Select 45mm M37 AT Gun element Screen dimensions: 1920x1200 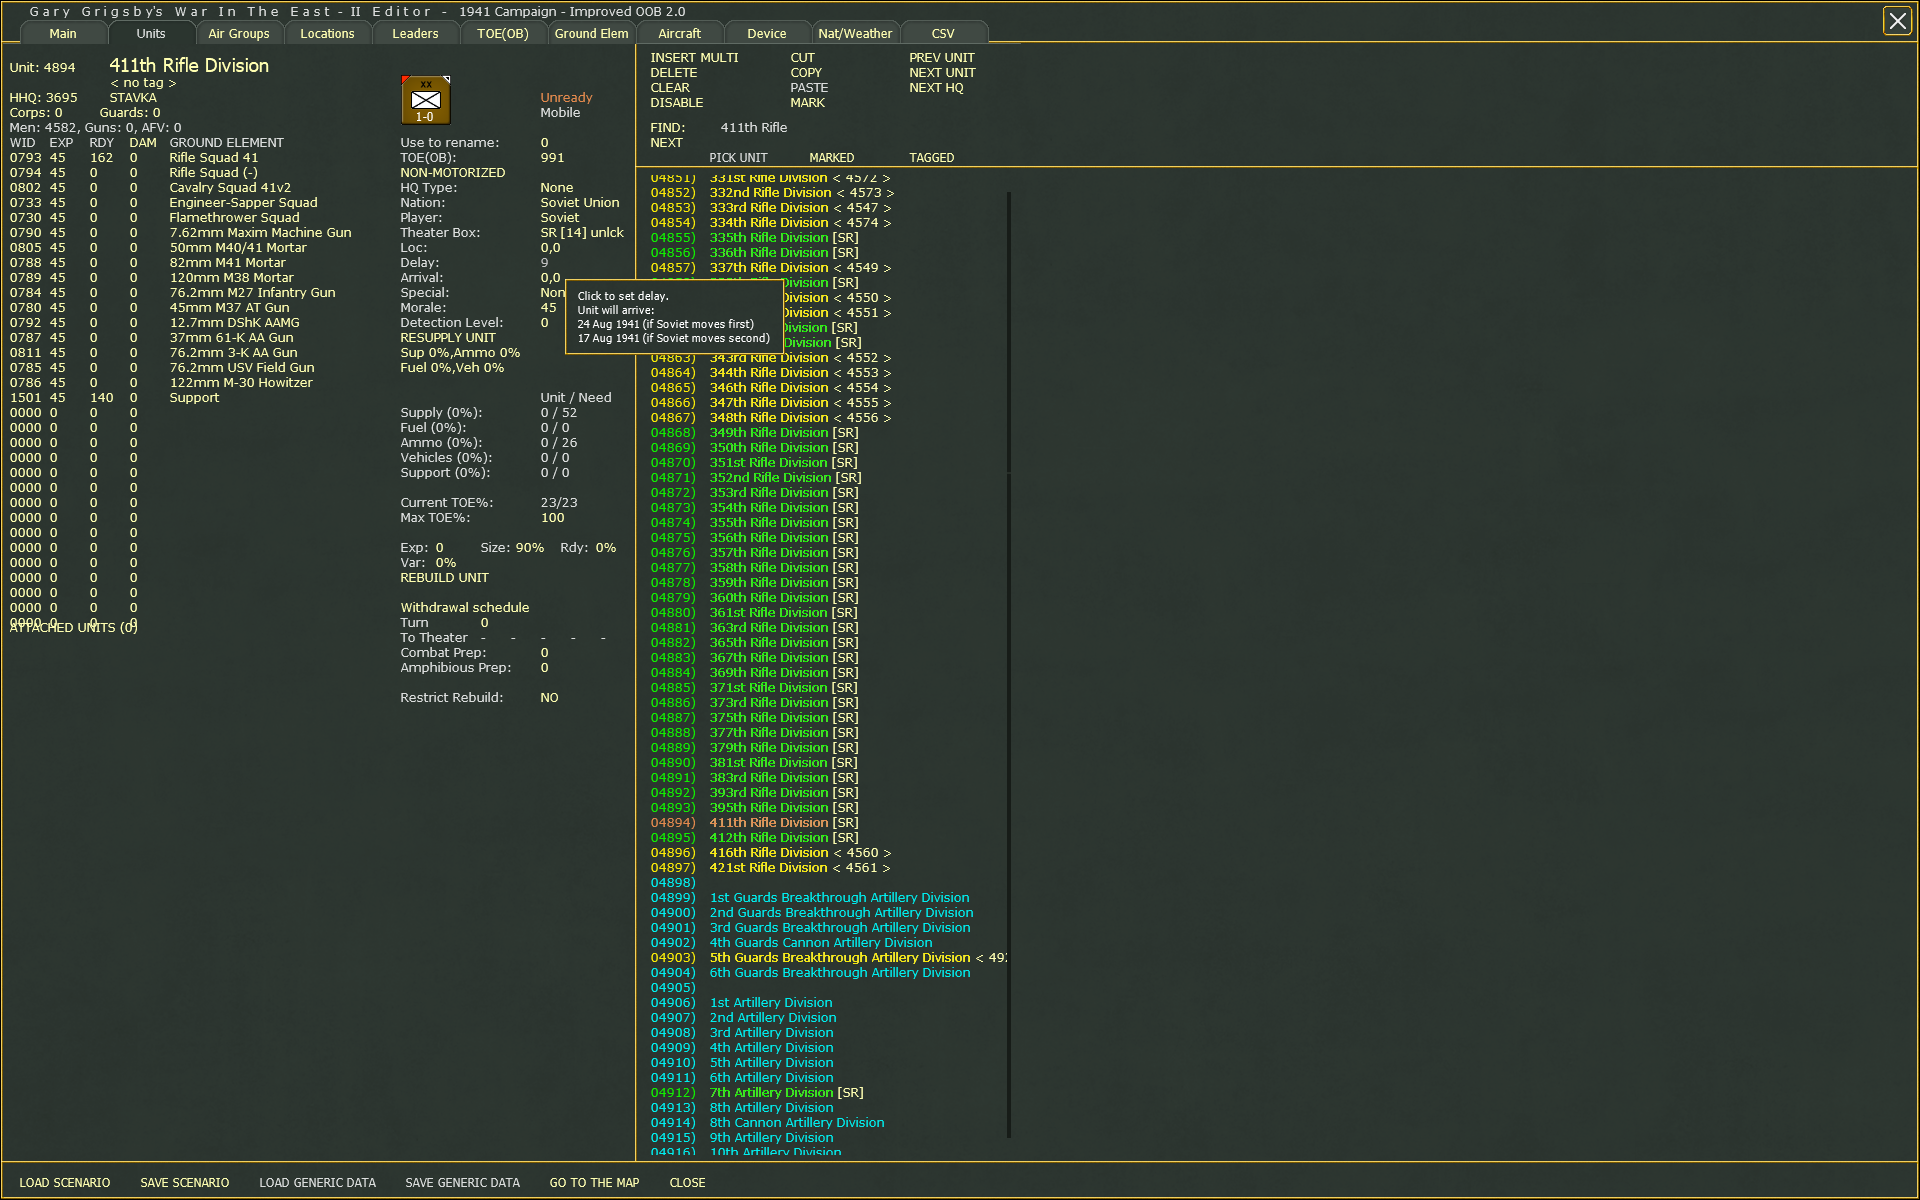(x=229, y=308)
